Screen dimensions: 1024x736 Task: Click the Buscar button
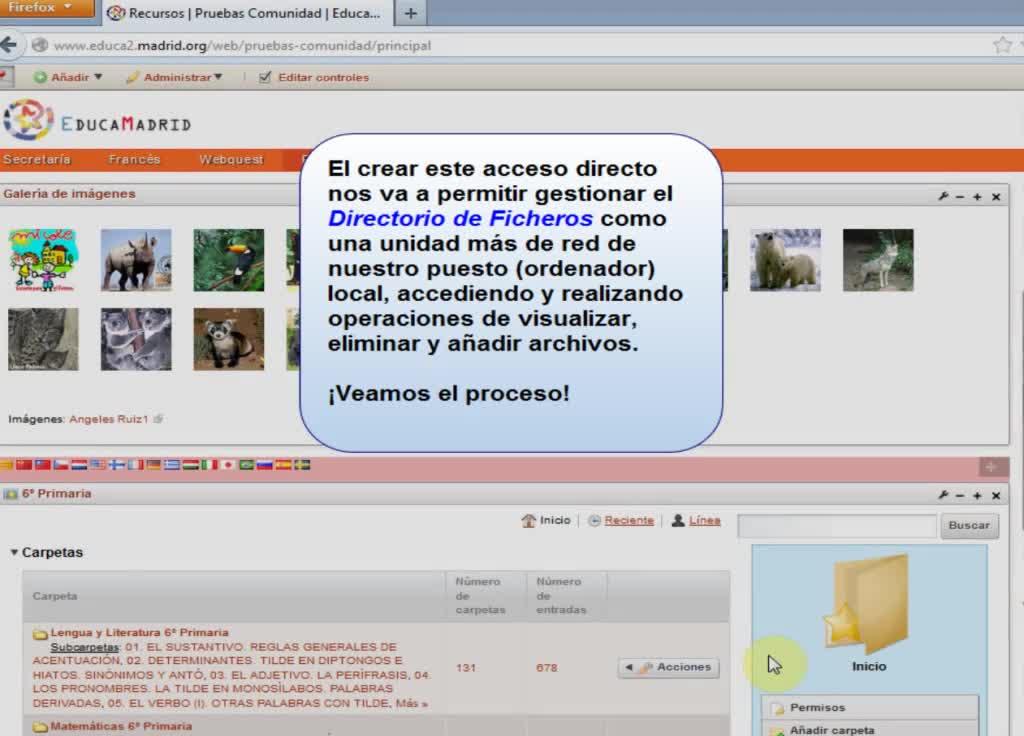(969, 525)
